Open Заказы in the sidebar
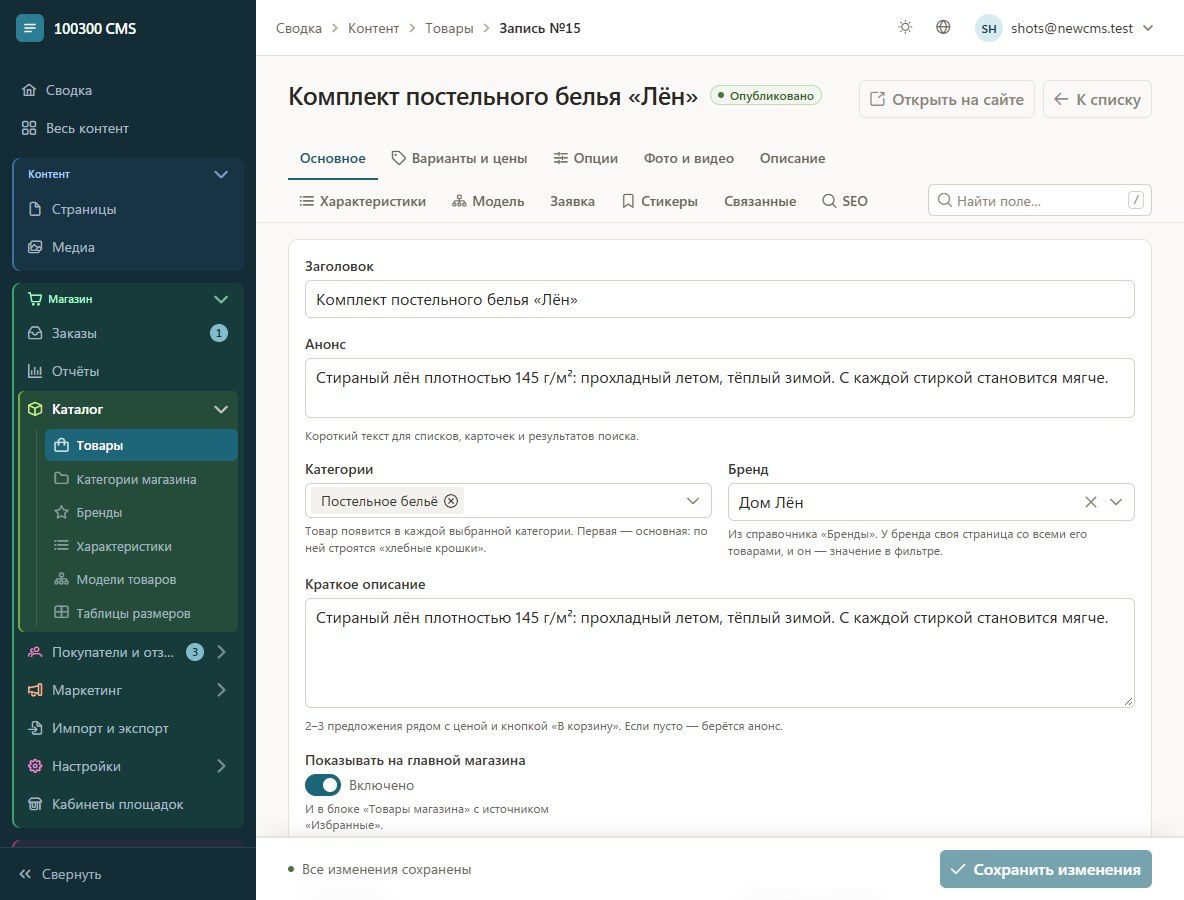The width and height of the screenshot is (1184, 900). (x=129, y=333)
